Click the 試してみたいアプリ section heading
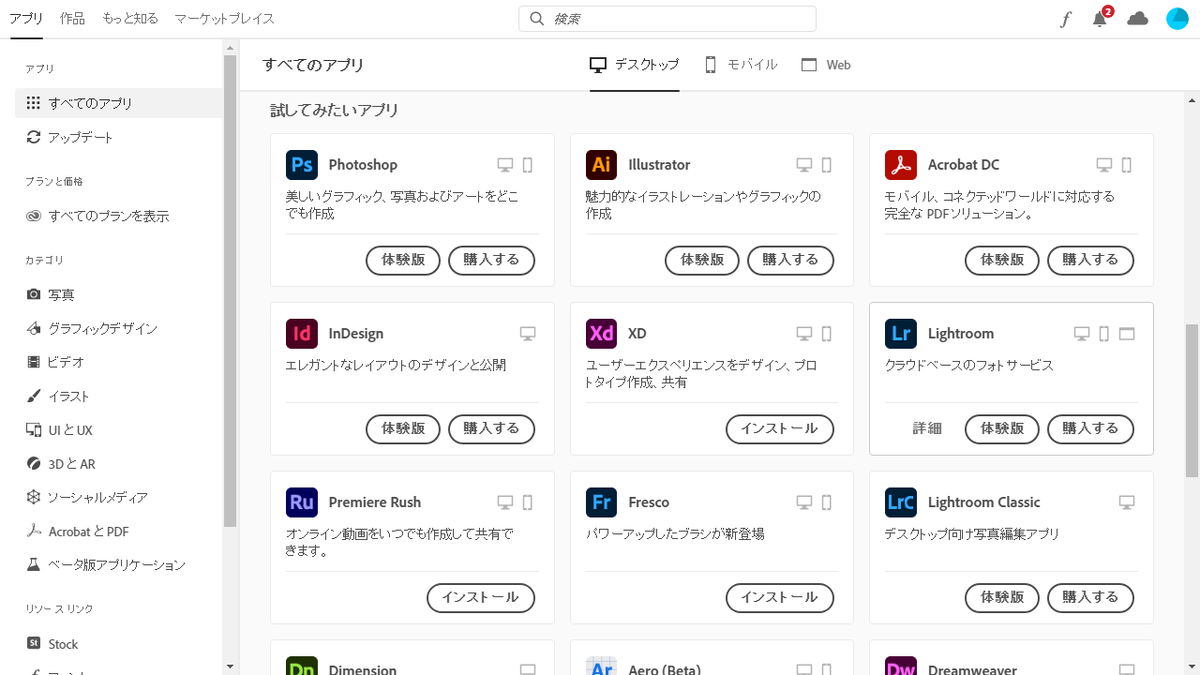The width and height of the screenshot is (1200, 675). coord(334,111)
